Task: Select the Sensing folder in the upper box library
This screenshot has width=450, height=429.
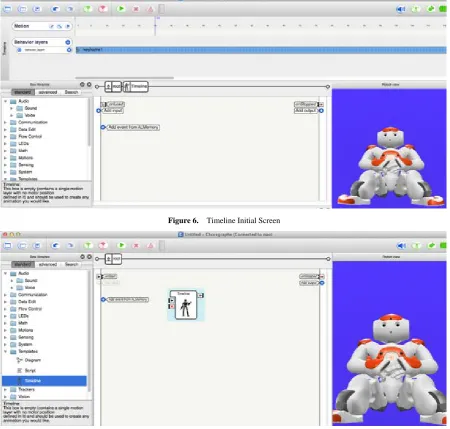Action: click(26, 165)
